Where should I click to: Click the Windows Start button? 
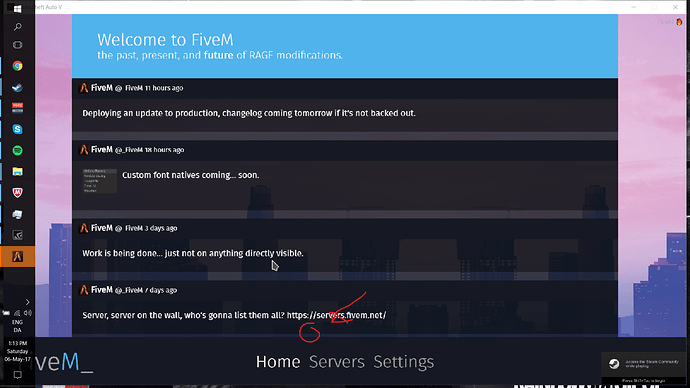(x=18, y=8)
